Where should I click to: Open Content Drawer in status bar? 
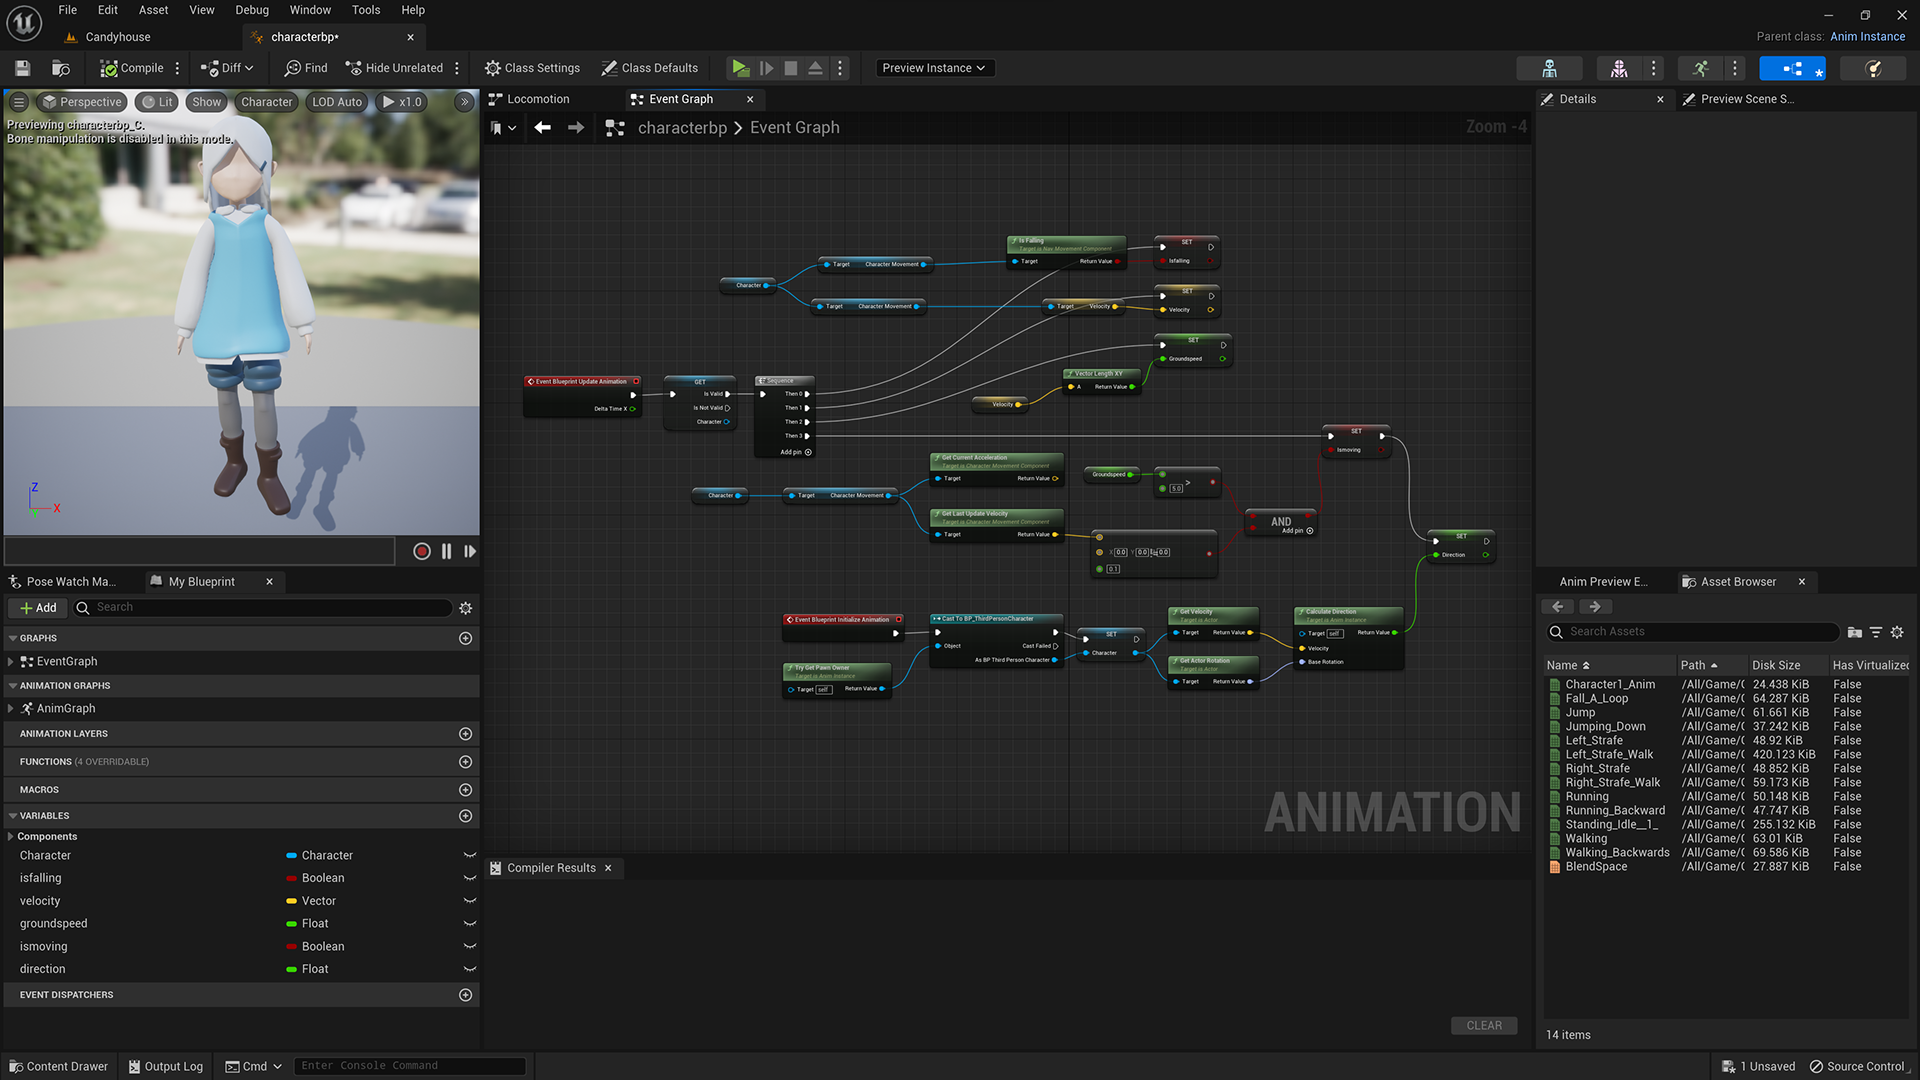click(59, 1067)
